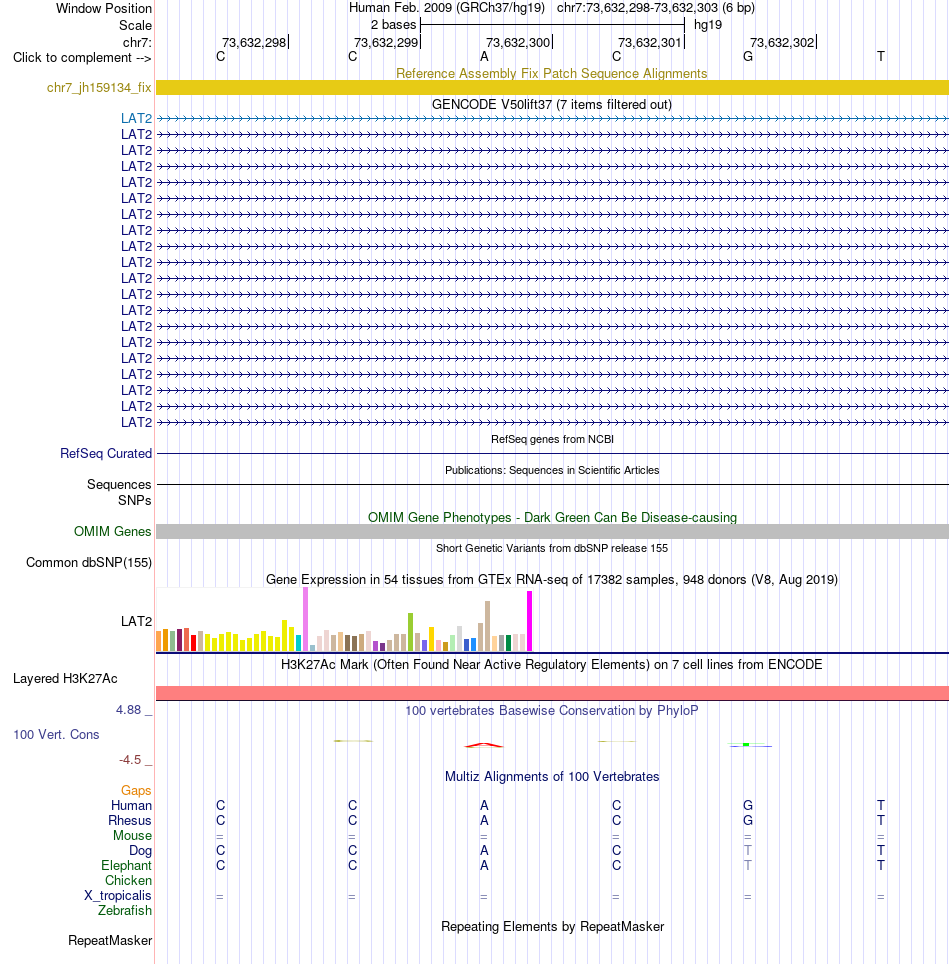Viewport: 950px width, 964px height.
Task: Click the Layered H3K27Ac label
Action: click(65, 678)
